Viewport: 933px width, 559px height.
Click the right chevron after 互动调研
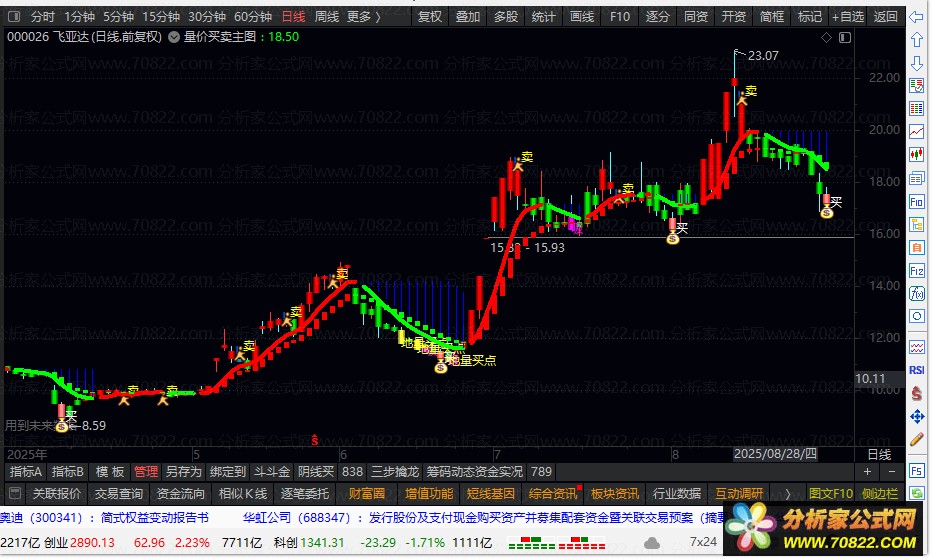(x=787, y=494)
